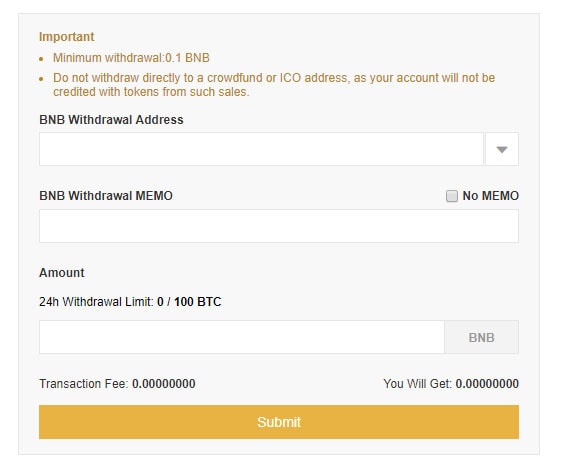Screen dimensions: 562x471
Task: Tick the No MEMO checkbox
Action: (x=452, y=196)
